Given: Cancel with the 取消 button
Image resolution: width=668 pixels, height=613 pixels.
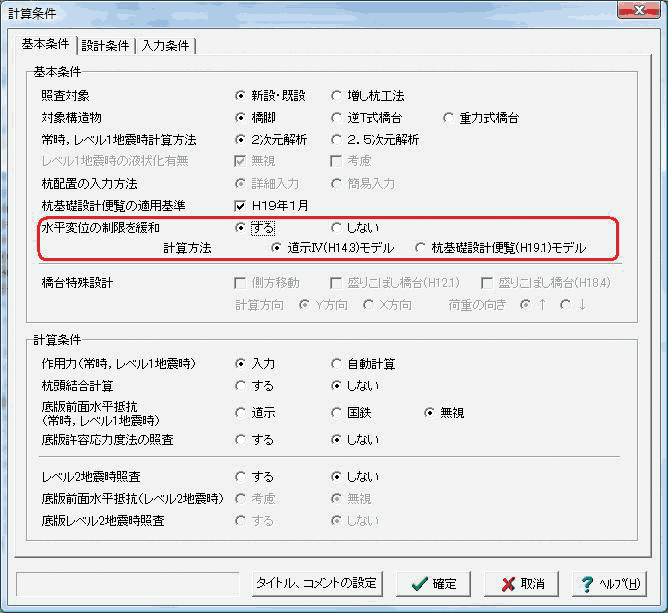Looking at the screenshot, I should 521,583.
